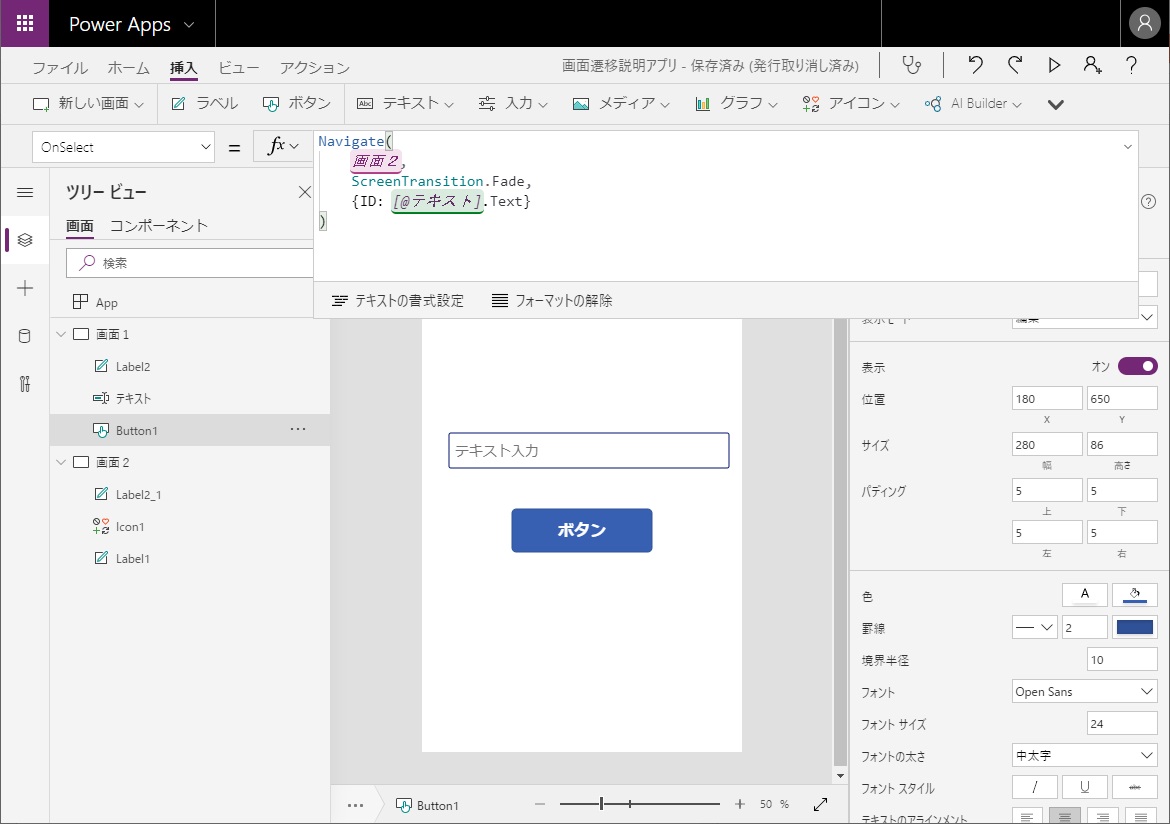This screenshot has width=1170, height=826.
Task: Run the app preview play icon
Action: pyautogui.click(x=1054, y=64)
